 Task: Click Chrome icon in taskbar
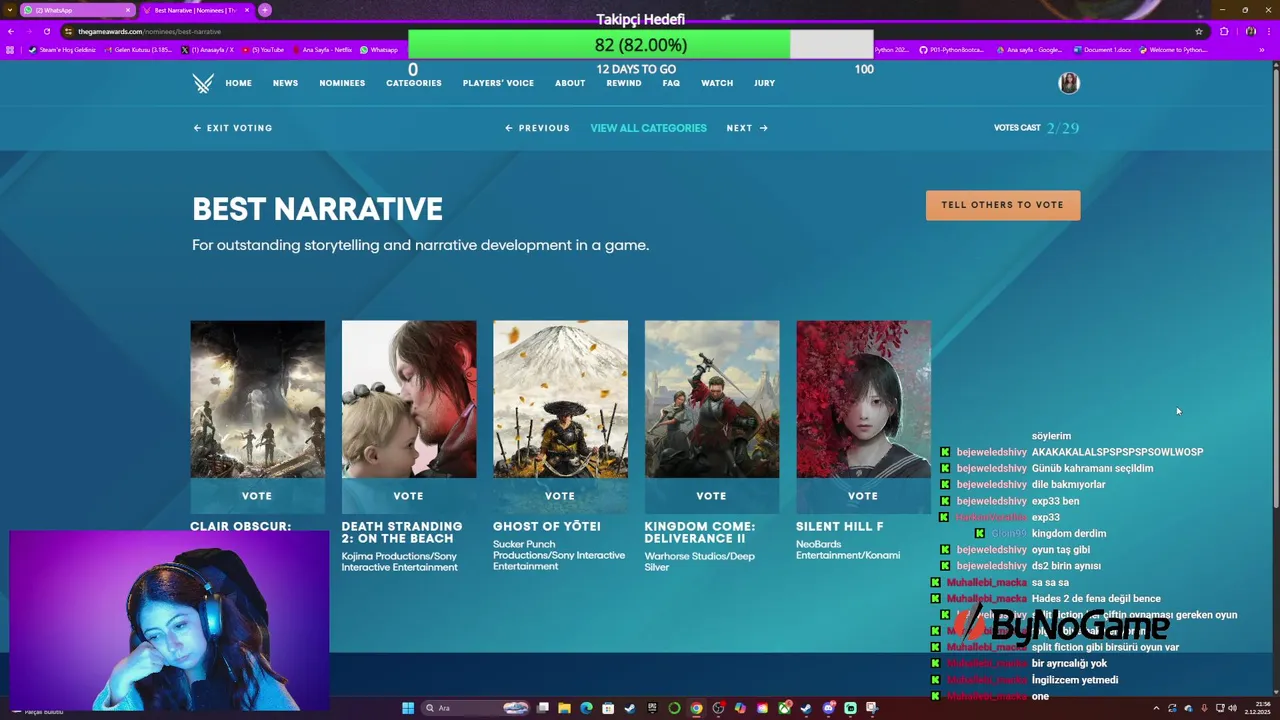click(x=696, y=708)
